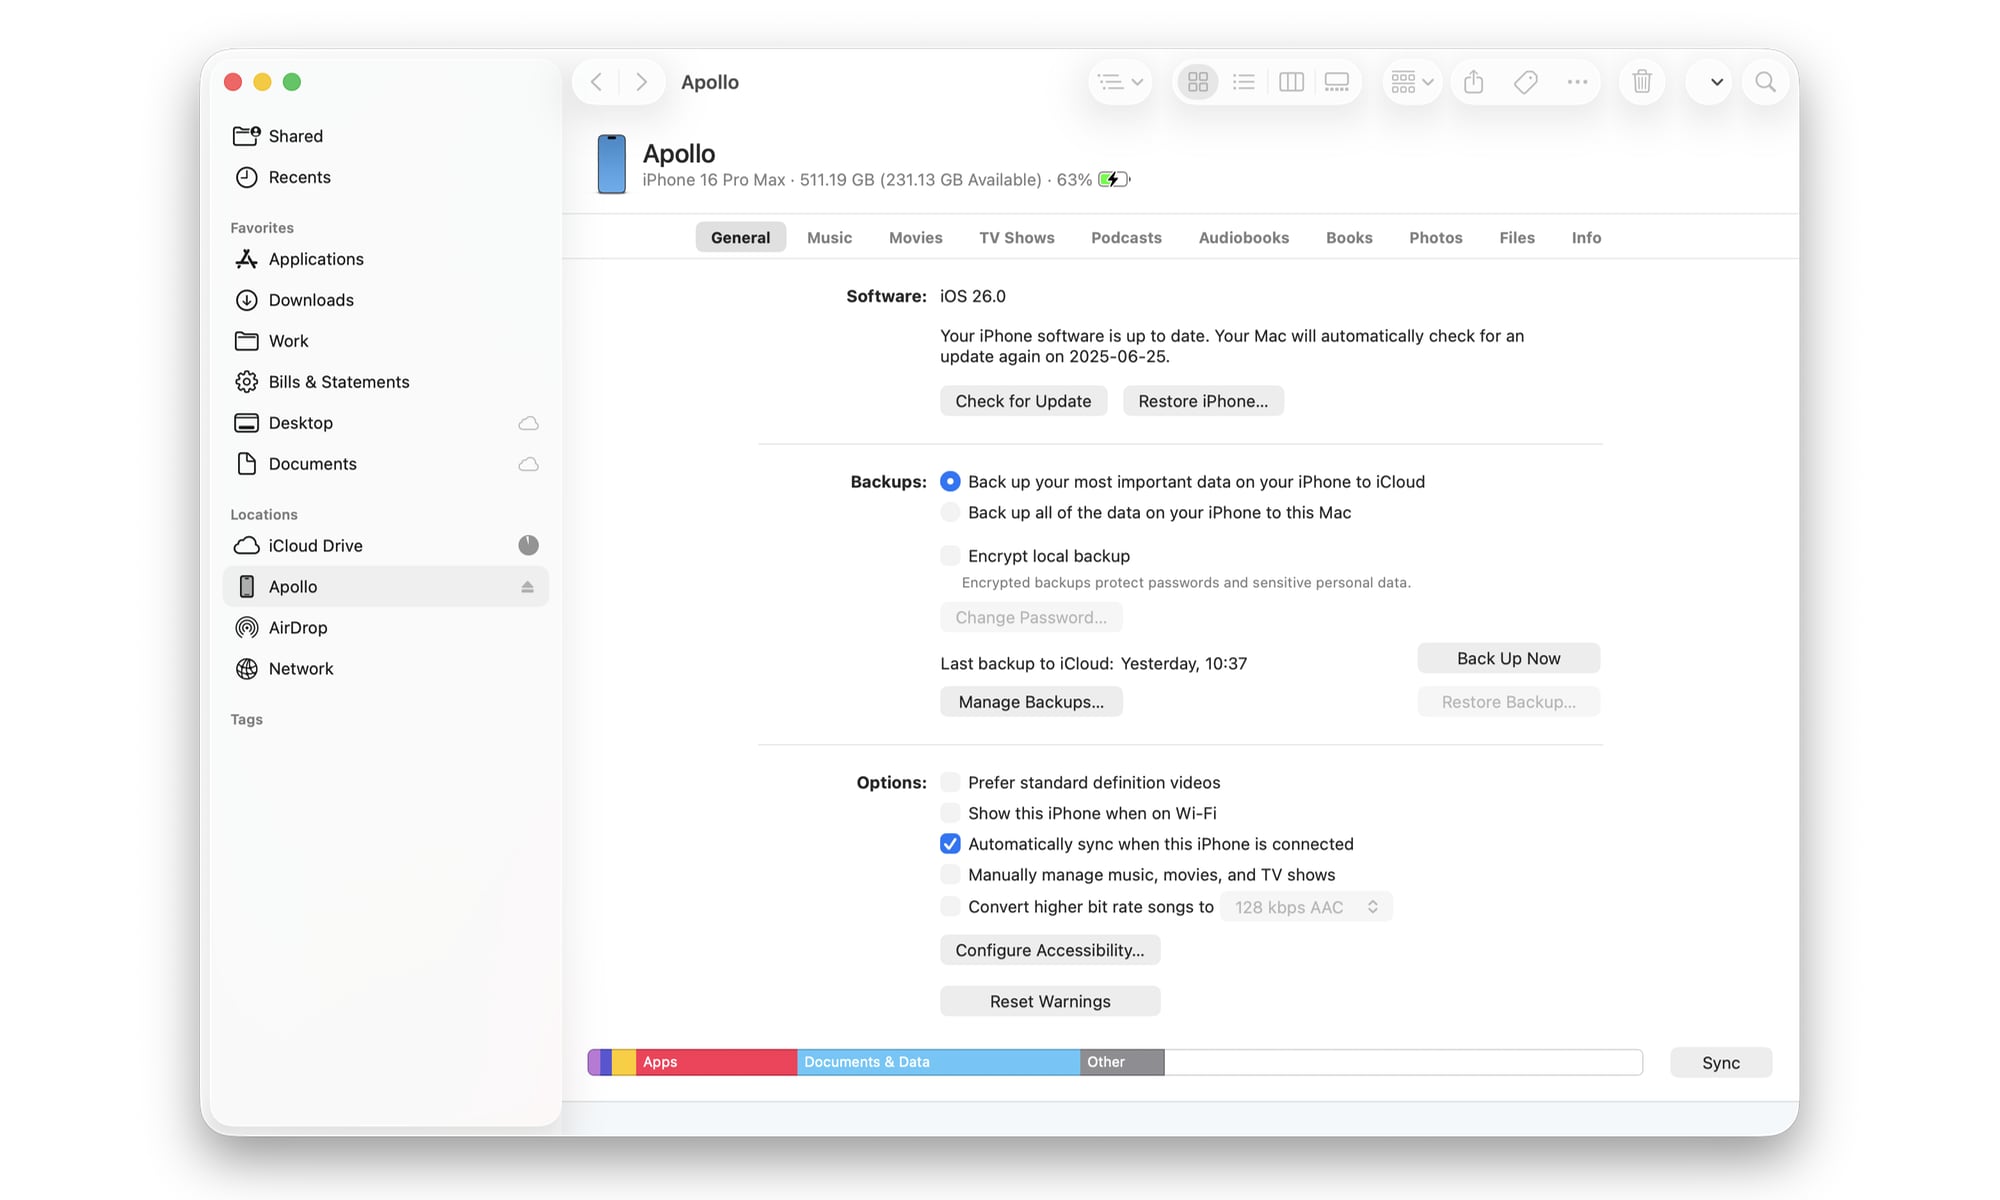Click the battery charging indicator
The height and width of the screenshot is (1200, 2000).
(x=1113, y=180)
